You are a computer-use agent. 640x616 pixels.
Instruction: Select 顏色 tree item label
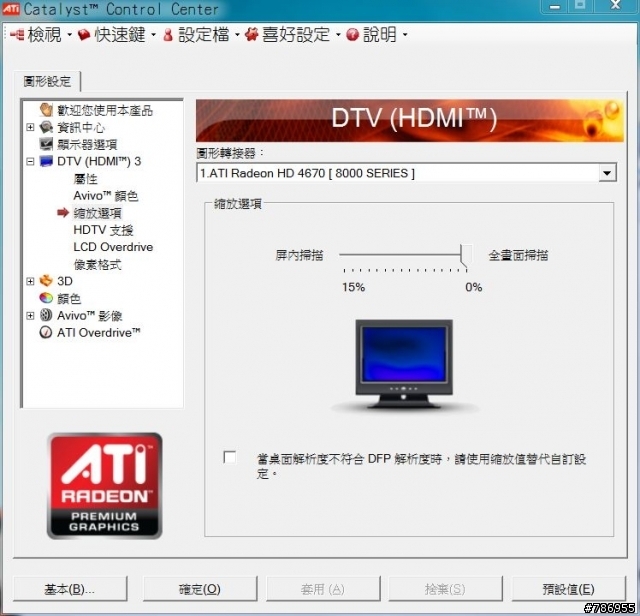click(69, 298)
